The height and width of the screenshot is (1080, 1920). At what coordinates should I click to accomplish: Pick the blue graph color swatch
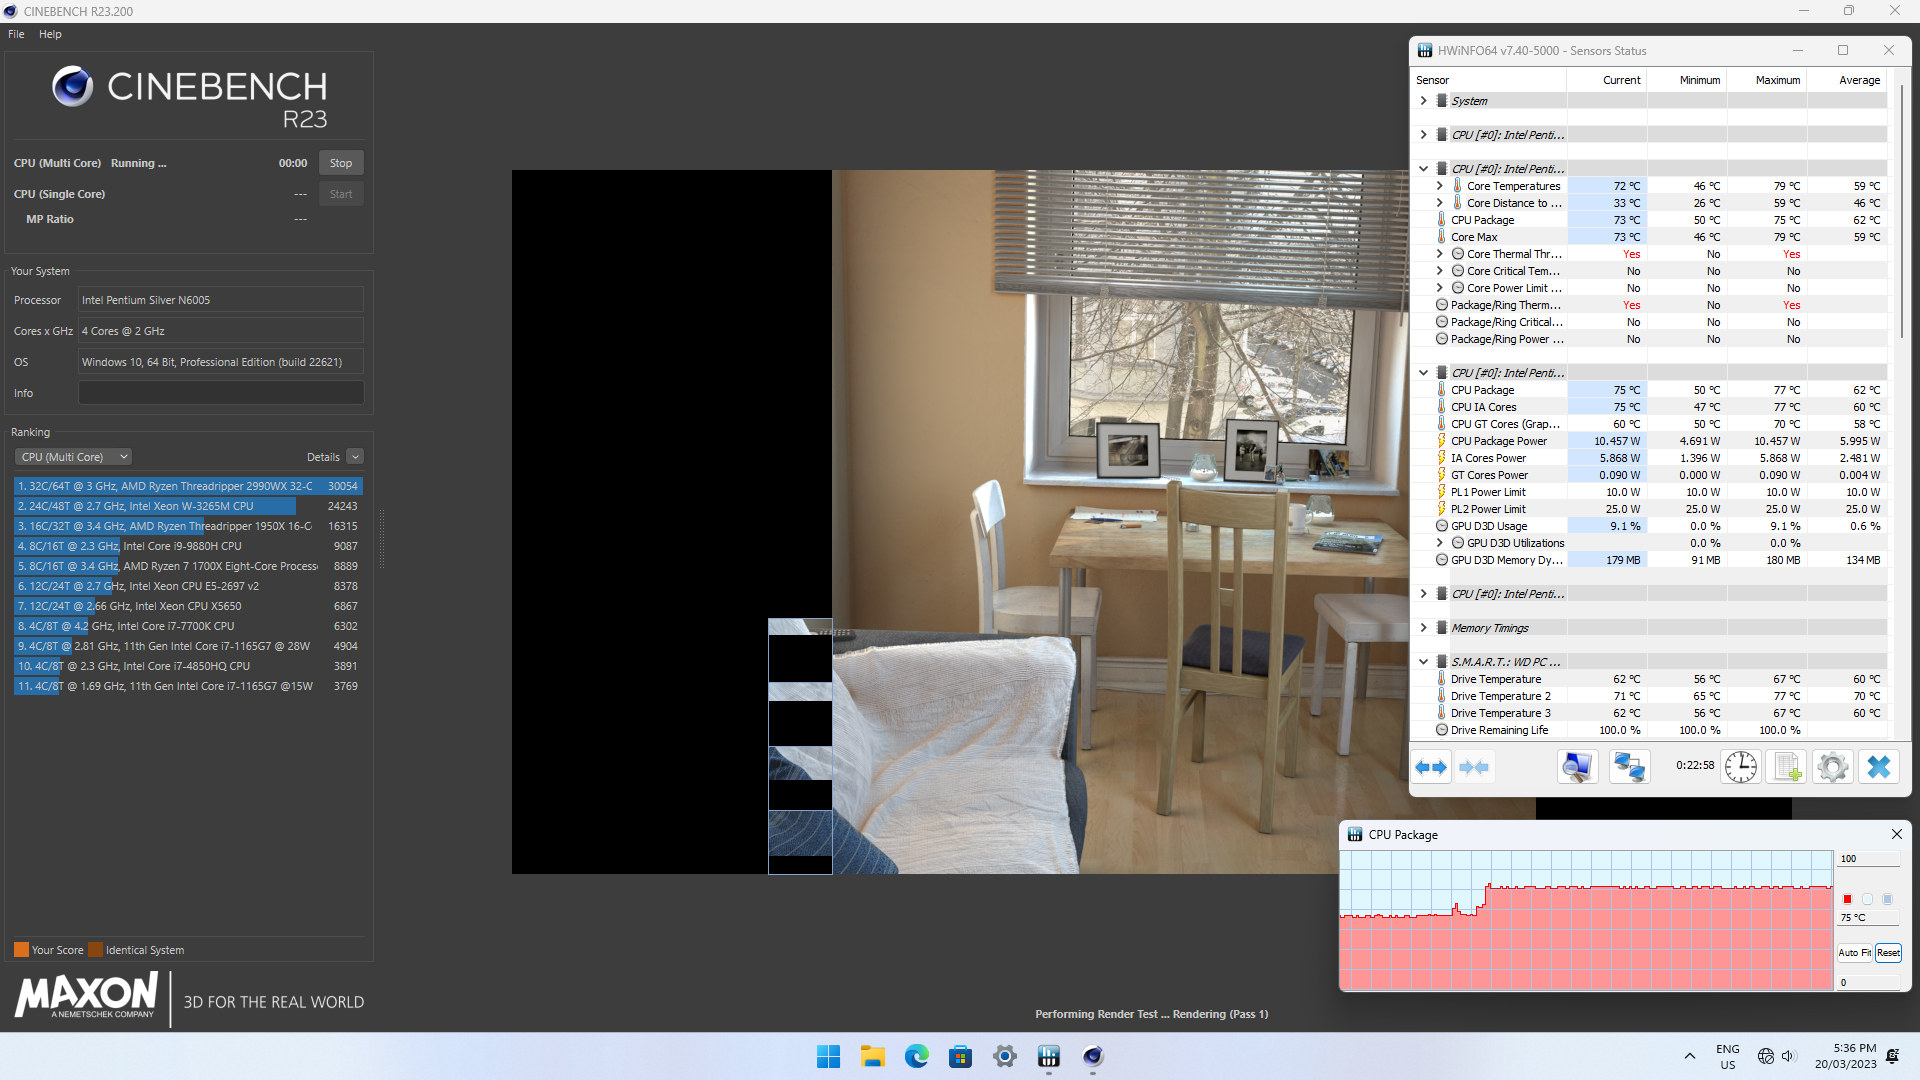[1887, 899]
